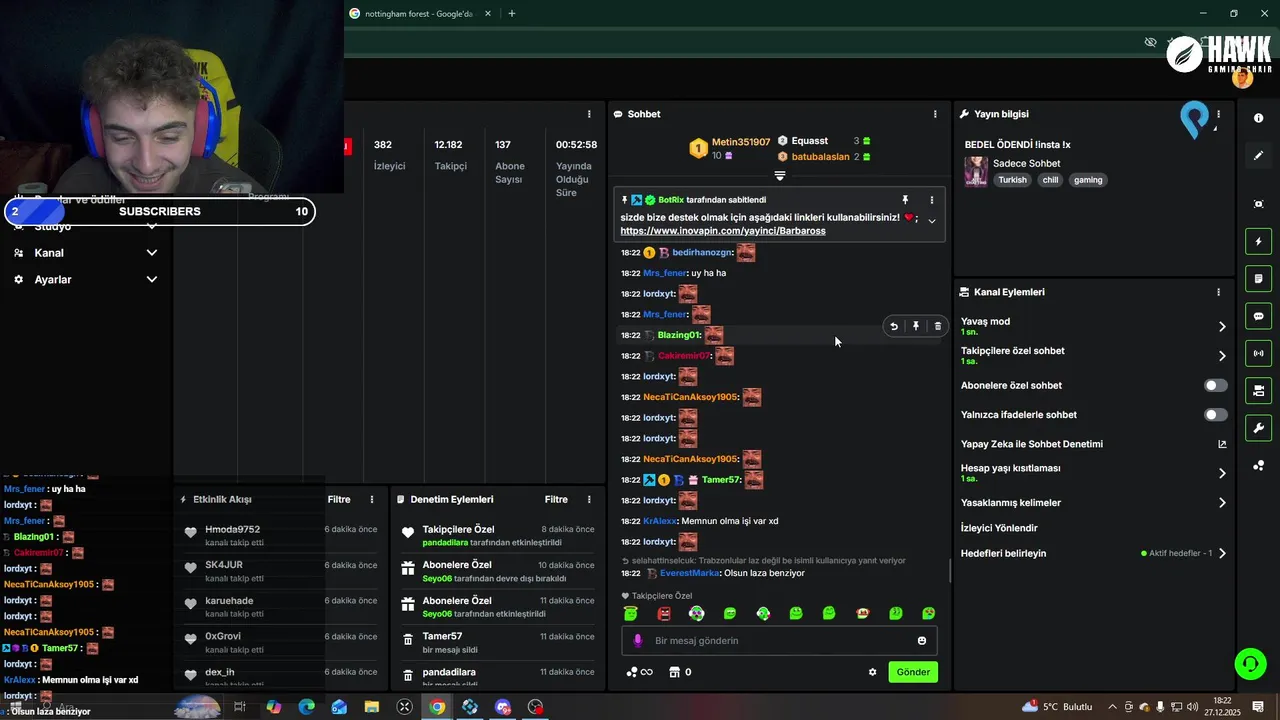This screenshot has height=720, width=1280.
Task: Collapse the chat leaderboard handle below Metin351907
Action: (x=780, y=175)
